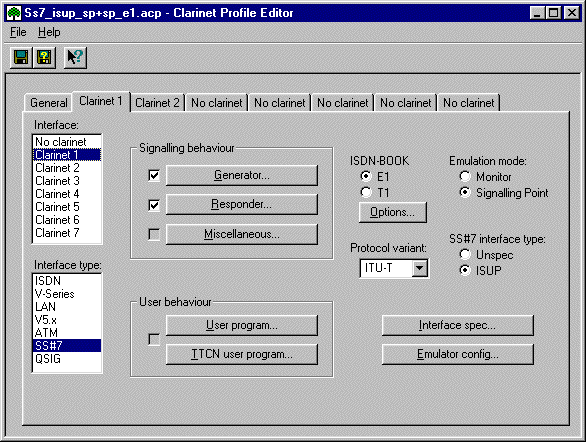The image size is (586, 442).
Task: Open the Generator settings button
Action: click(242, 175)
